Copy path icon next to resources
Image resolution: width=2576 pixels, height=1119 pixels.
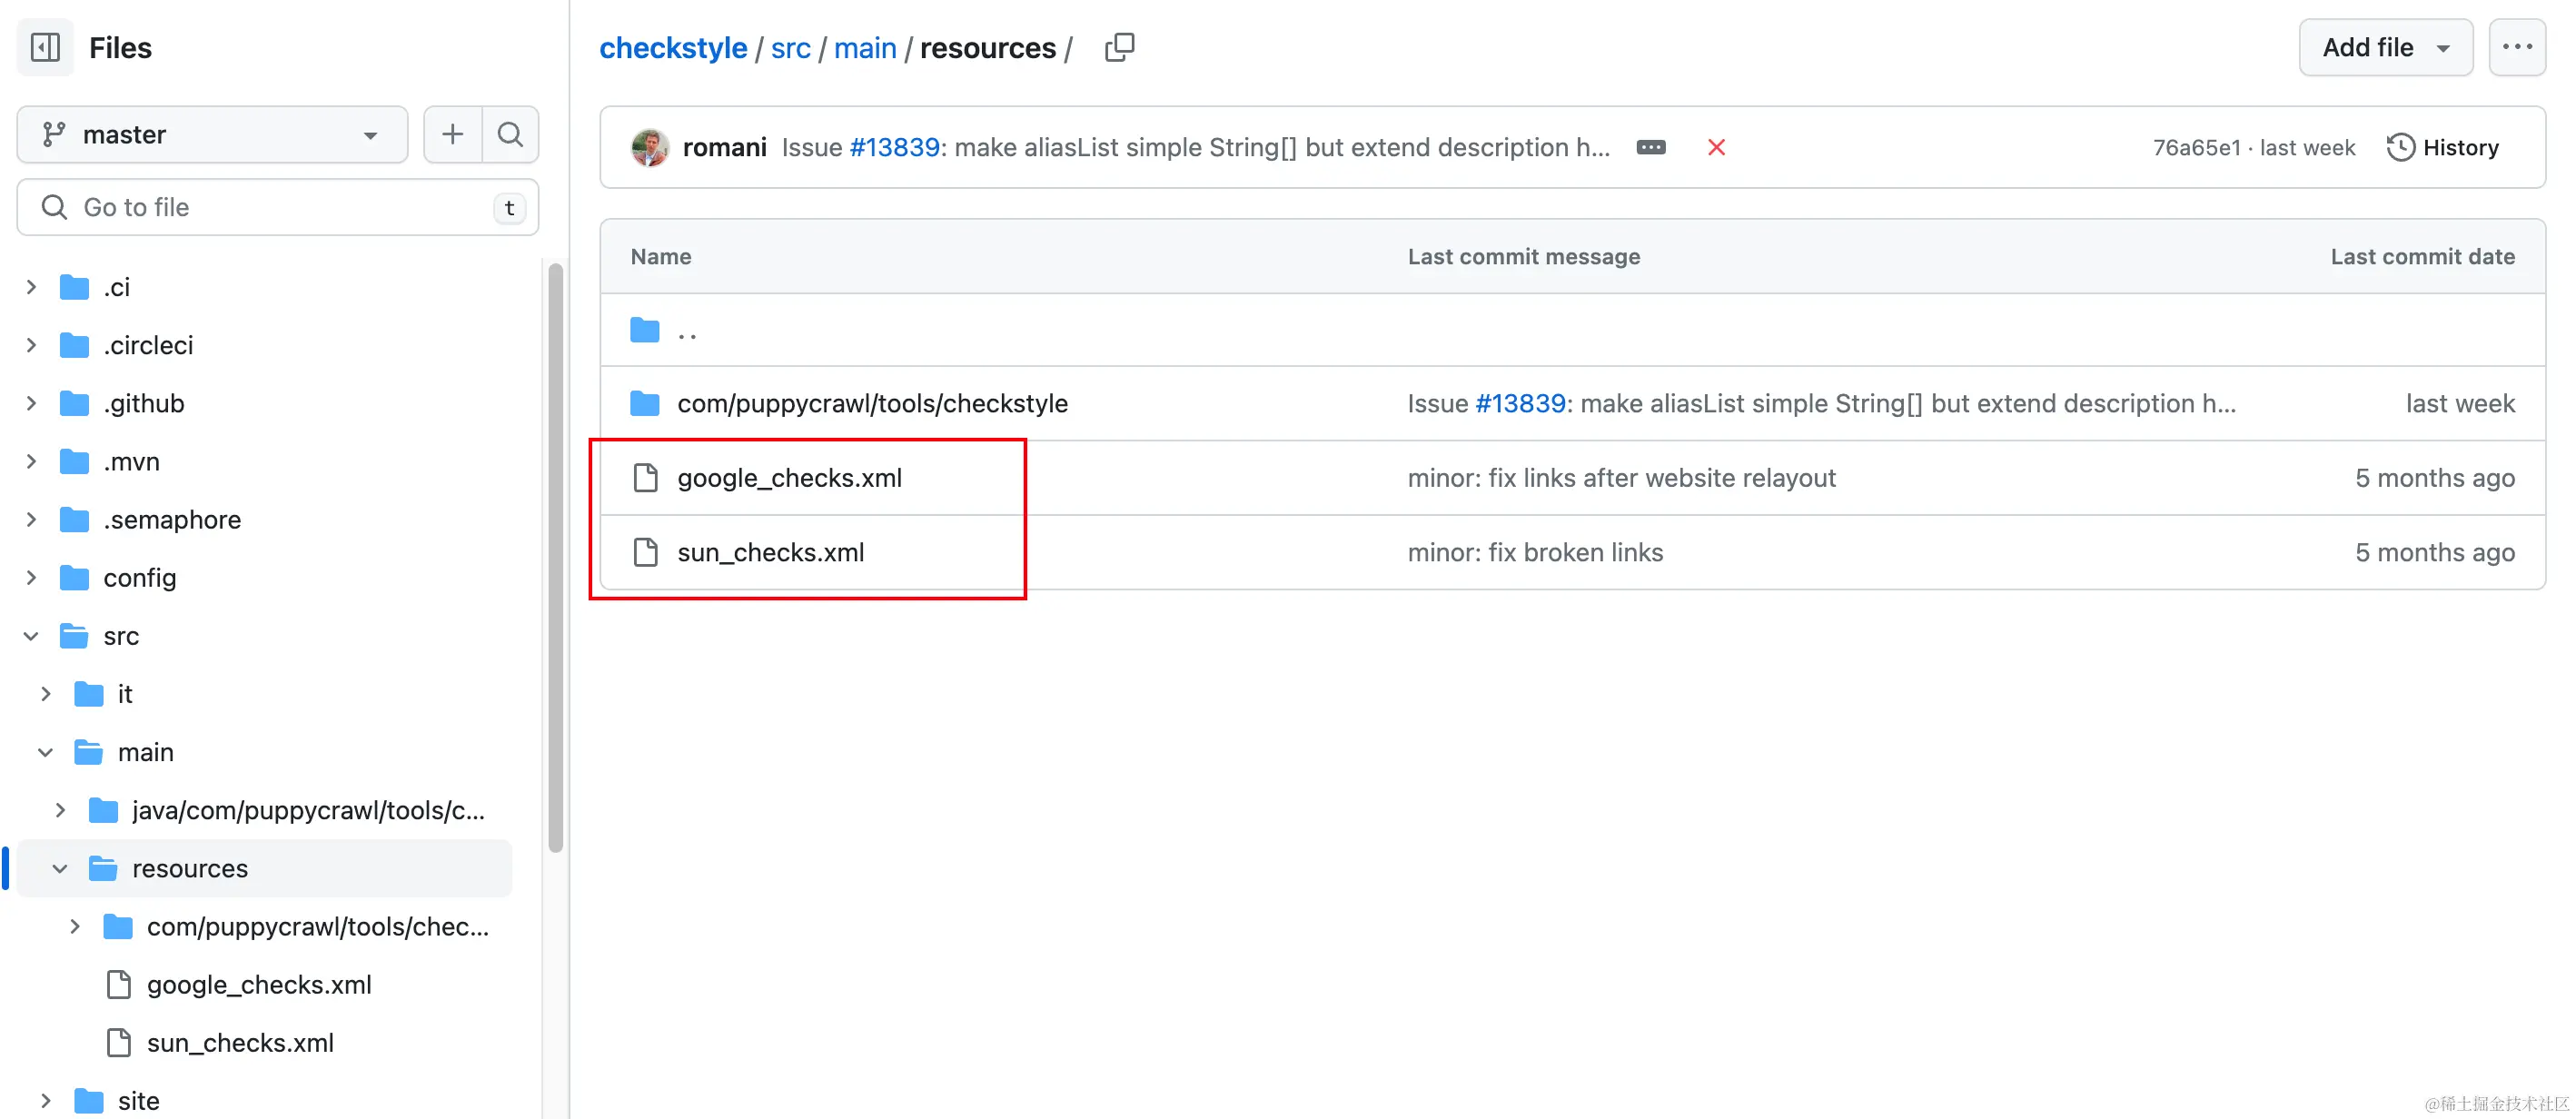coord(1119,47)
